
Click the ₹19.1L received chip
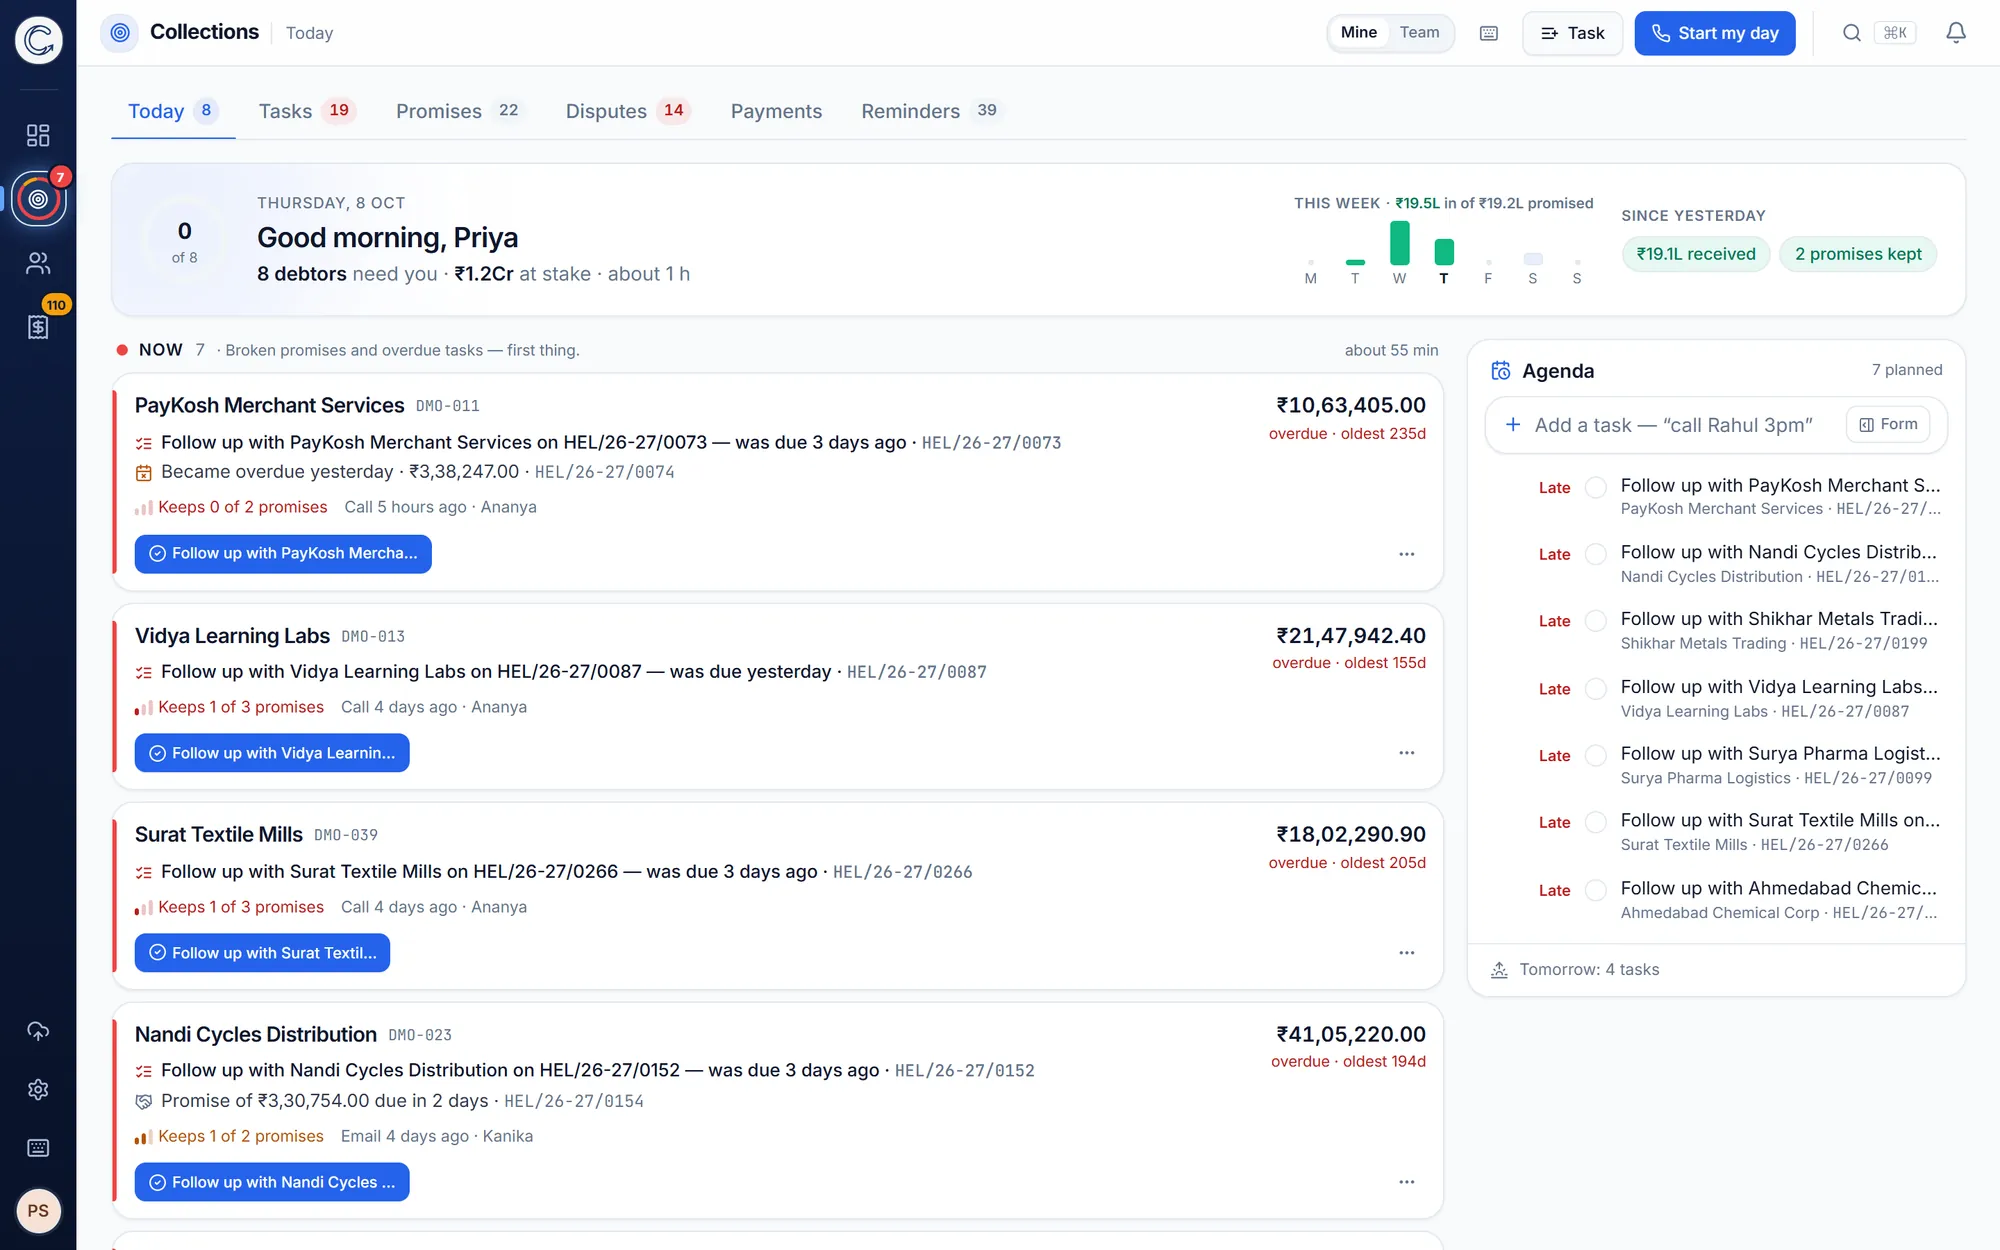(x=1696, y=254)
